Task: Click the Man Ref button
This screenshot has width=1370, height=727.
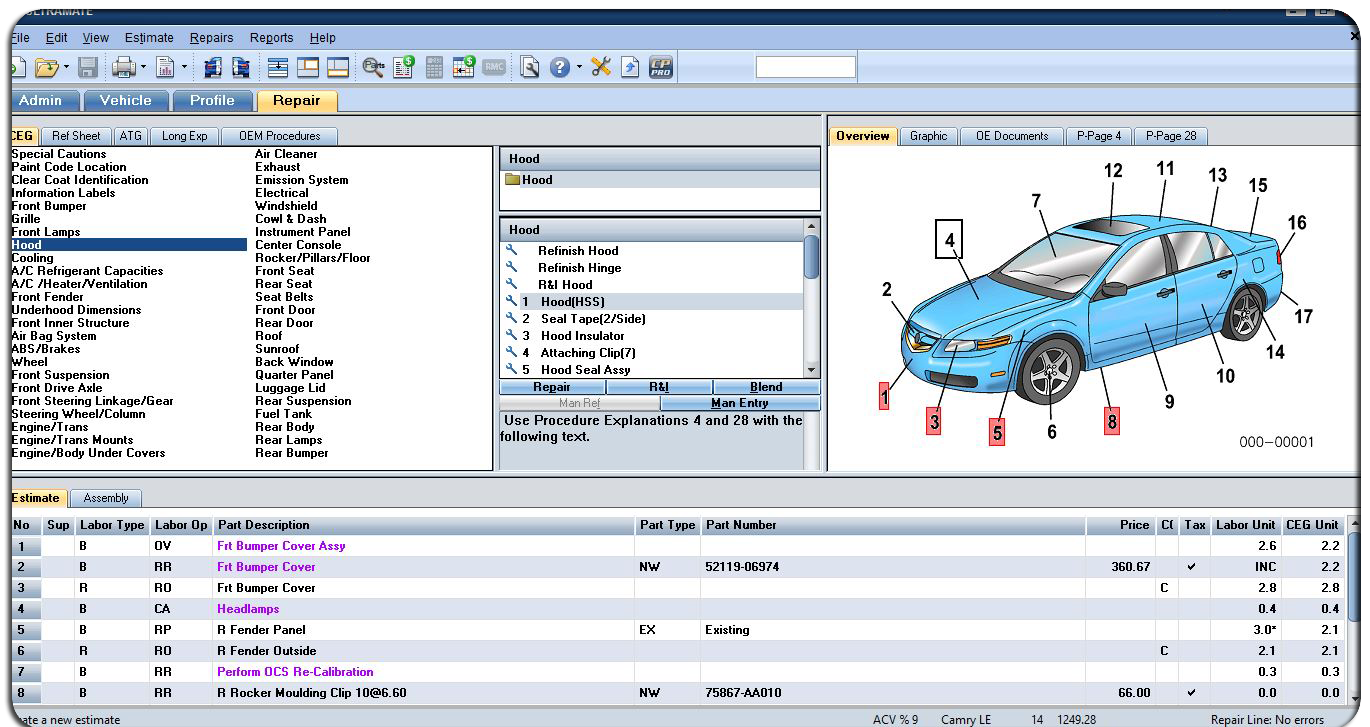Action: click(580, 403)
